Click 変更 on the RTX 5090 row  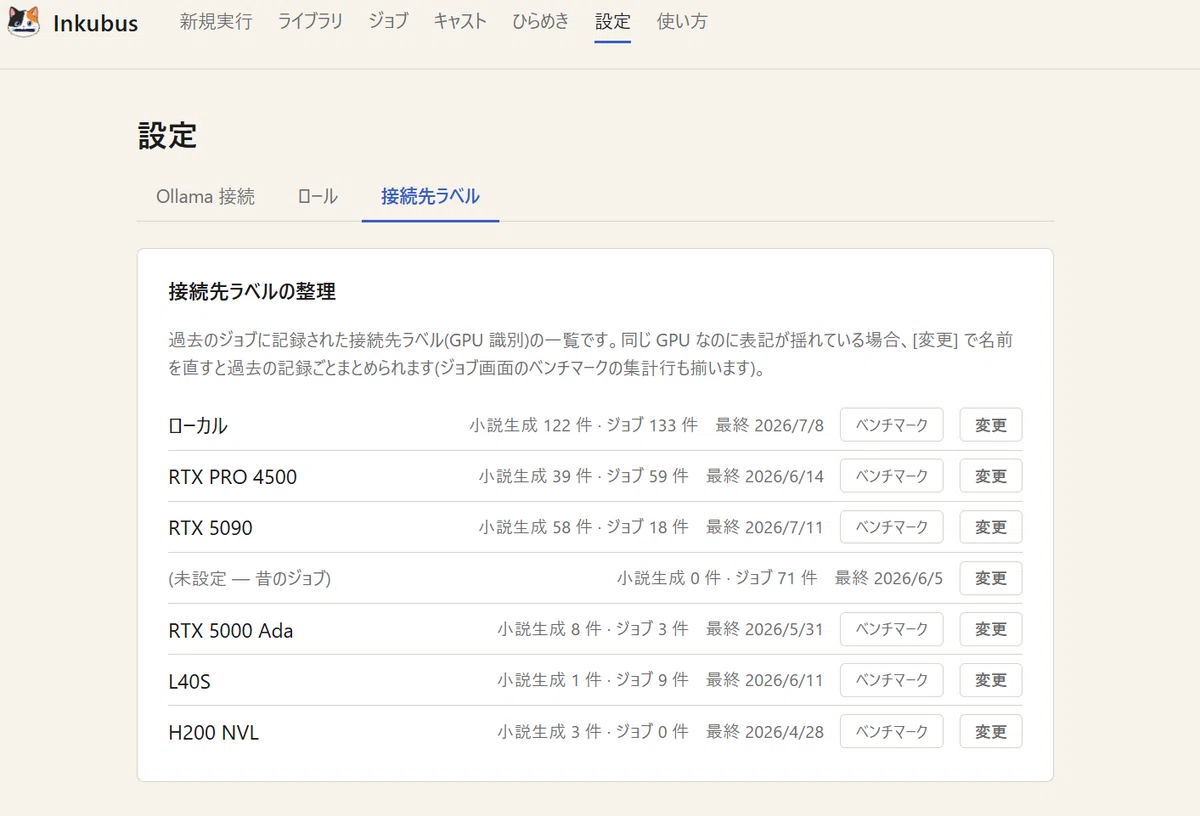[991, 527]
